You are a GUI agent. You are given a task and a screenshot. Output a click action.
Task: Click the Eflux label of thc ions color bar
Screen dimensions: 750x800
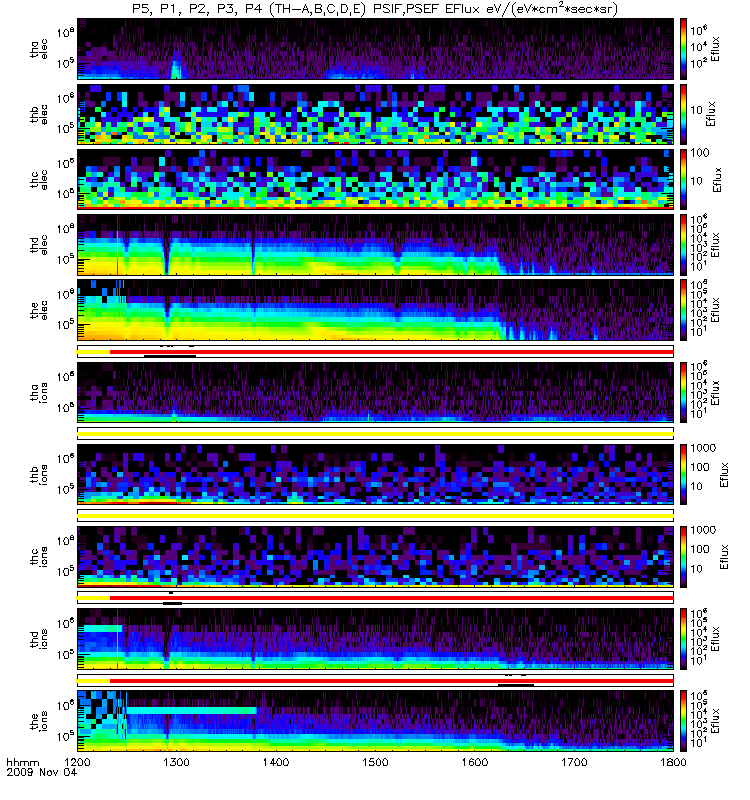[724, 557]
